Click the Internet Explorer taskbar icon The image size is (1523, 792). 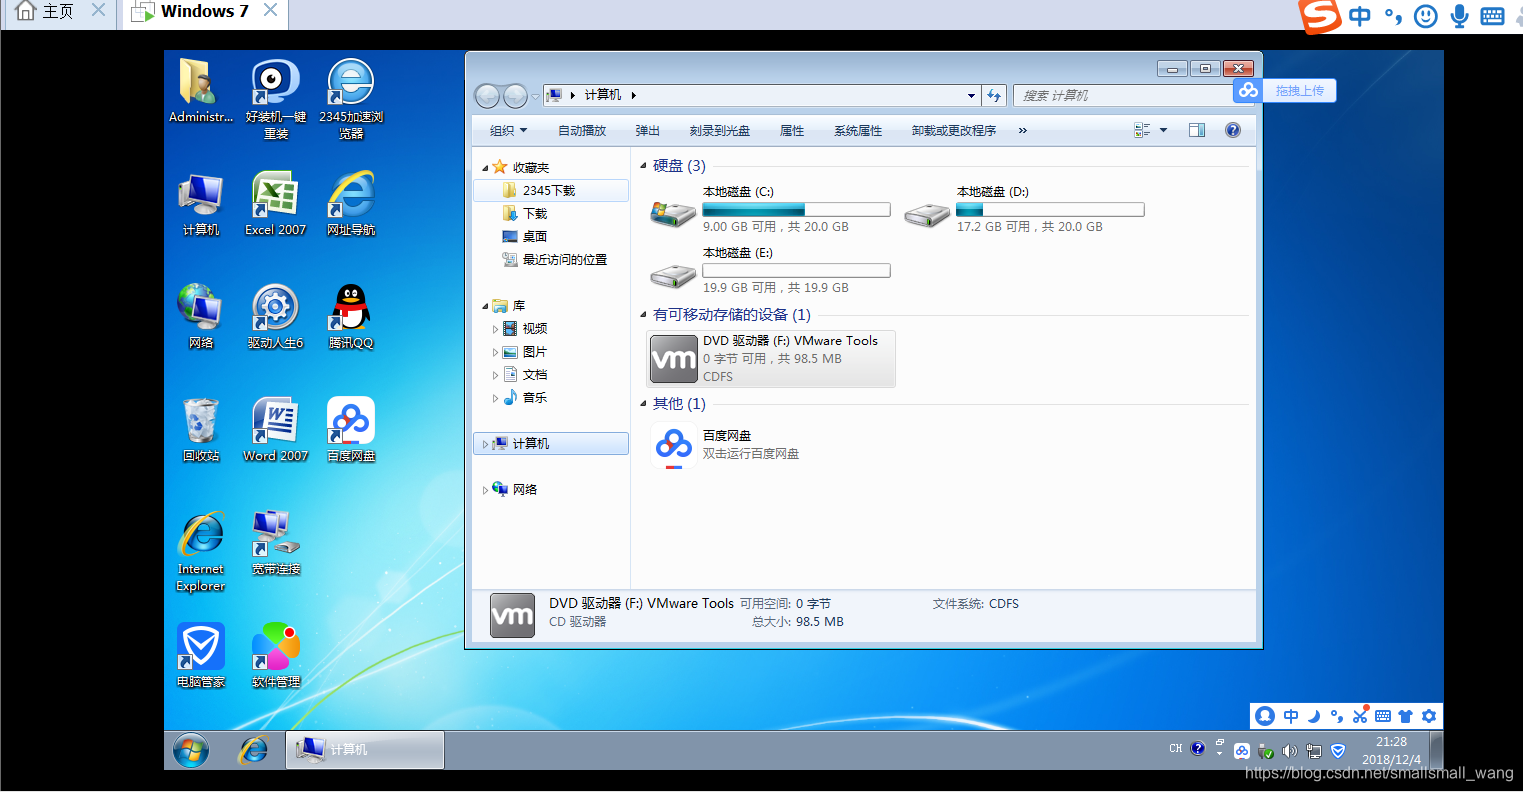click(253, 750)
